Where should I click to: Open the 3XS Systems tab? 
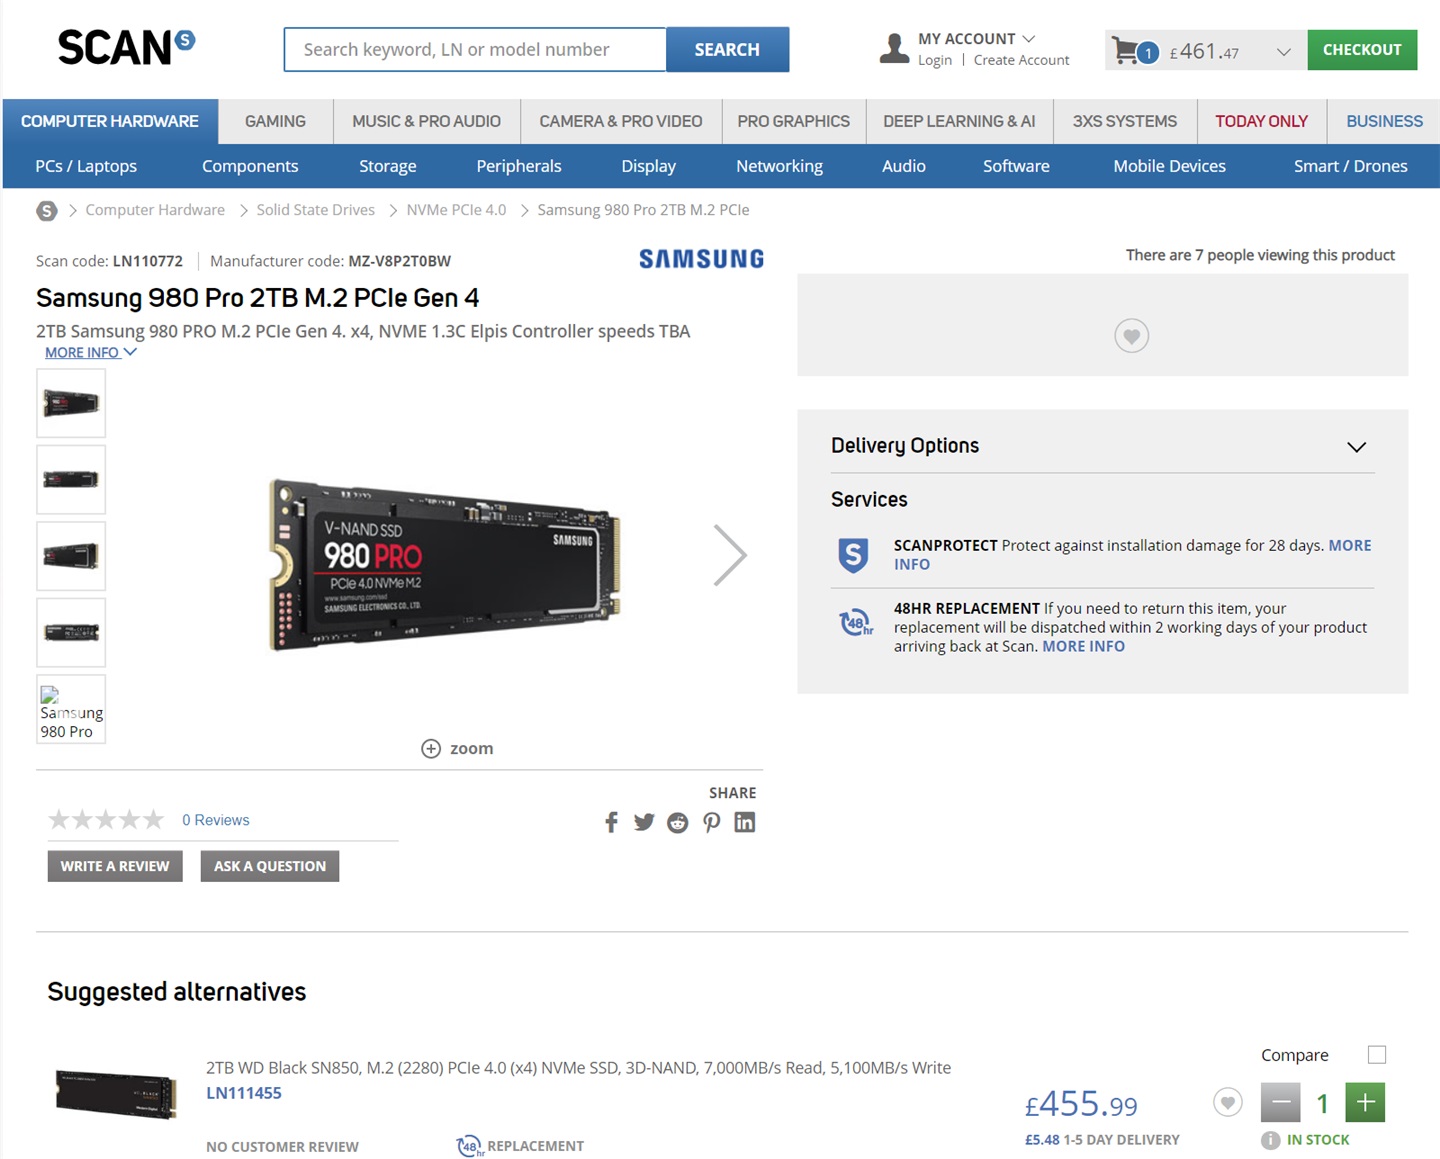coord(1125,121)
